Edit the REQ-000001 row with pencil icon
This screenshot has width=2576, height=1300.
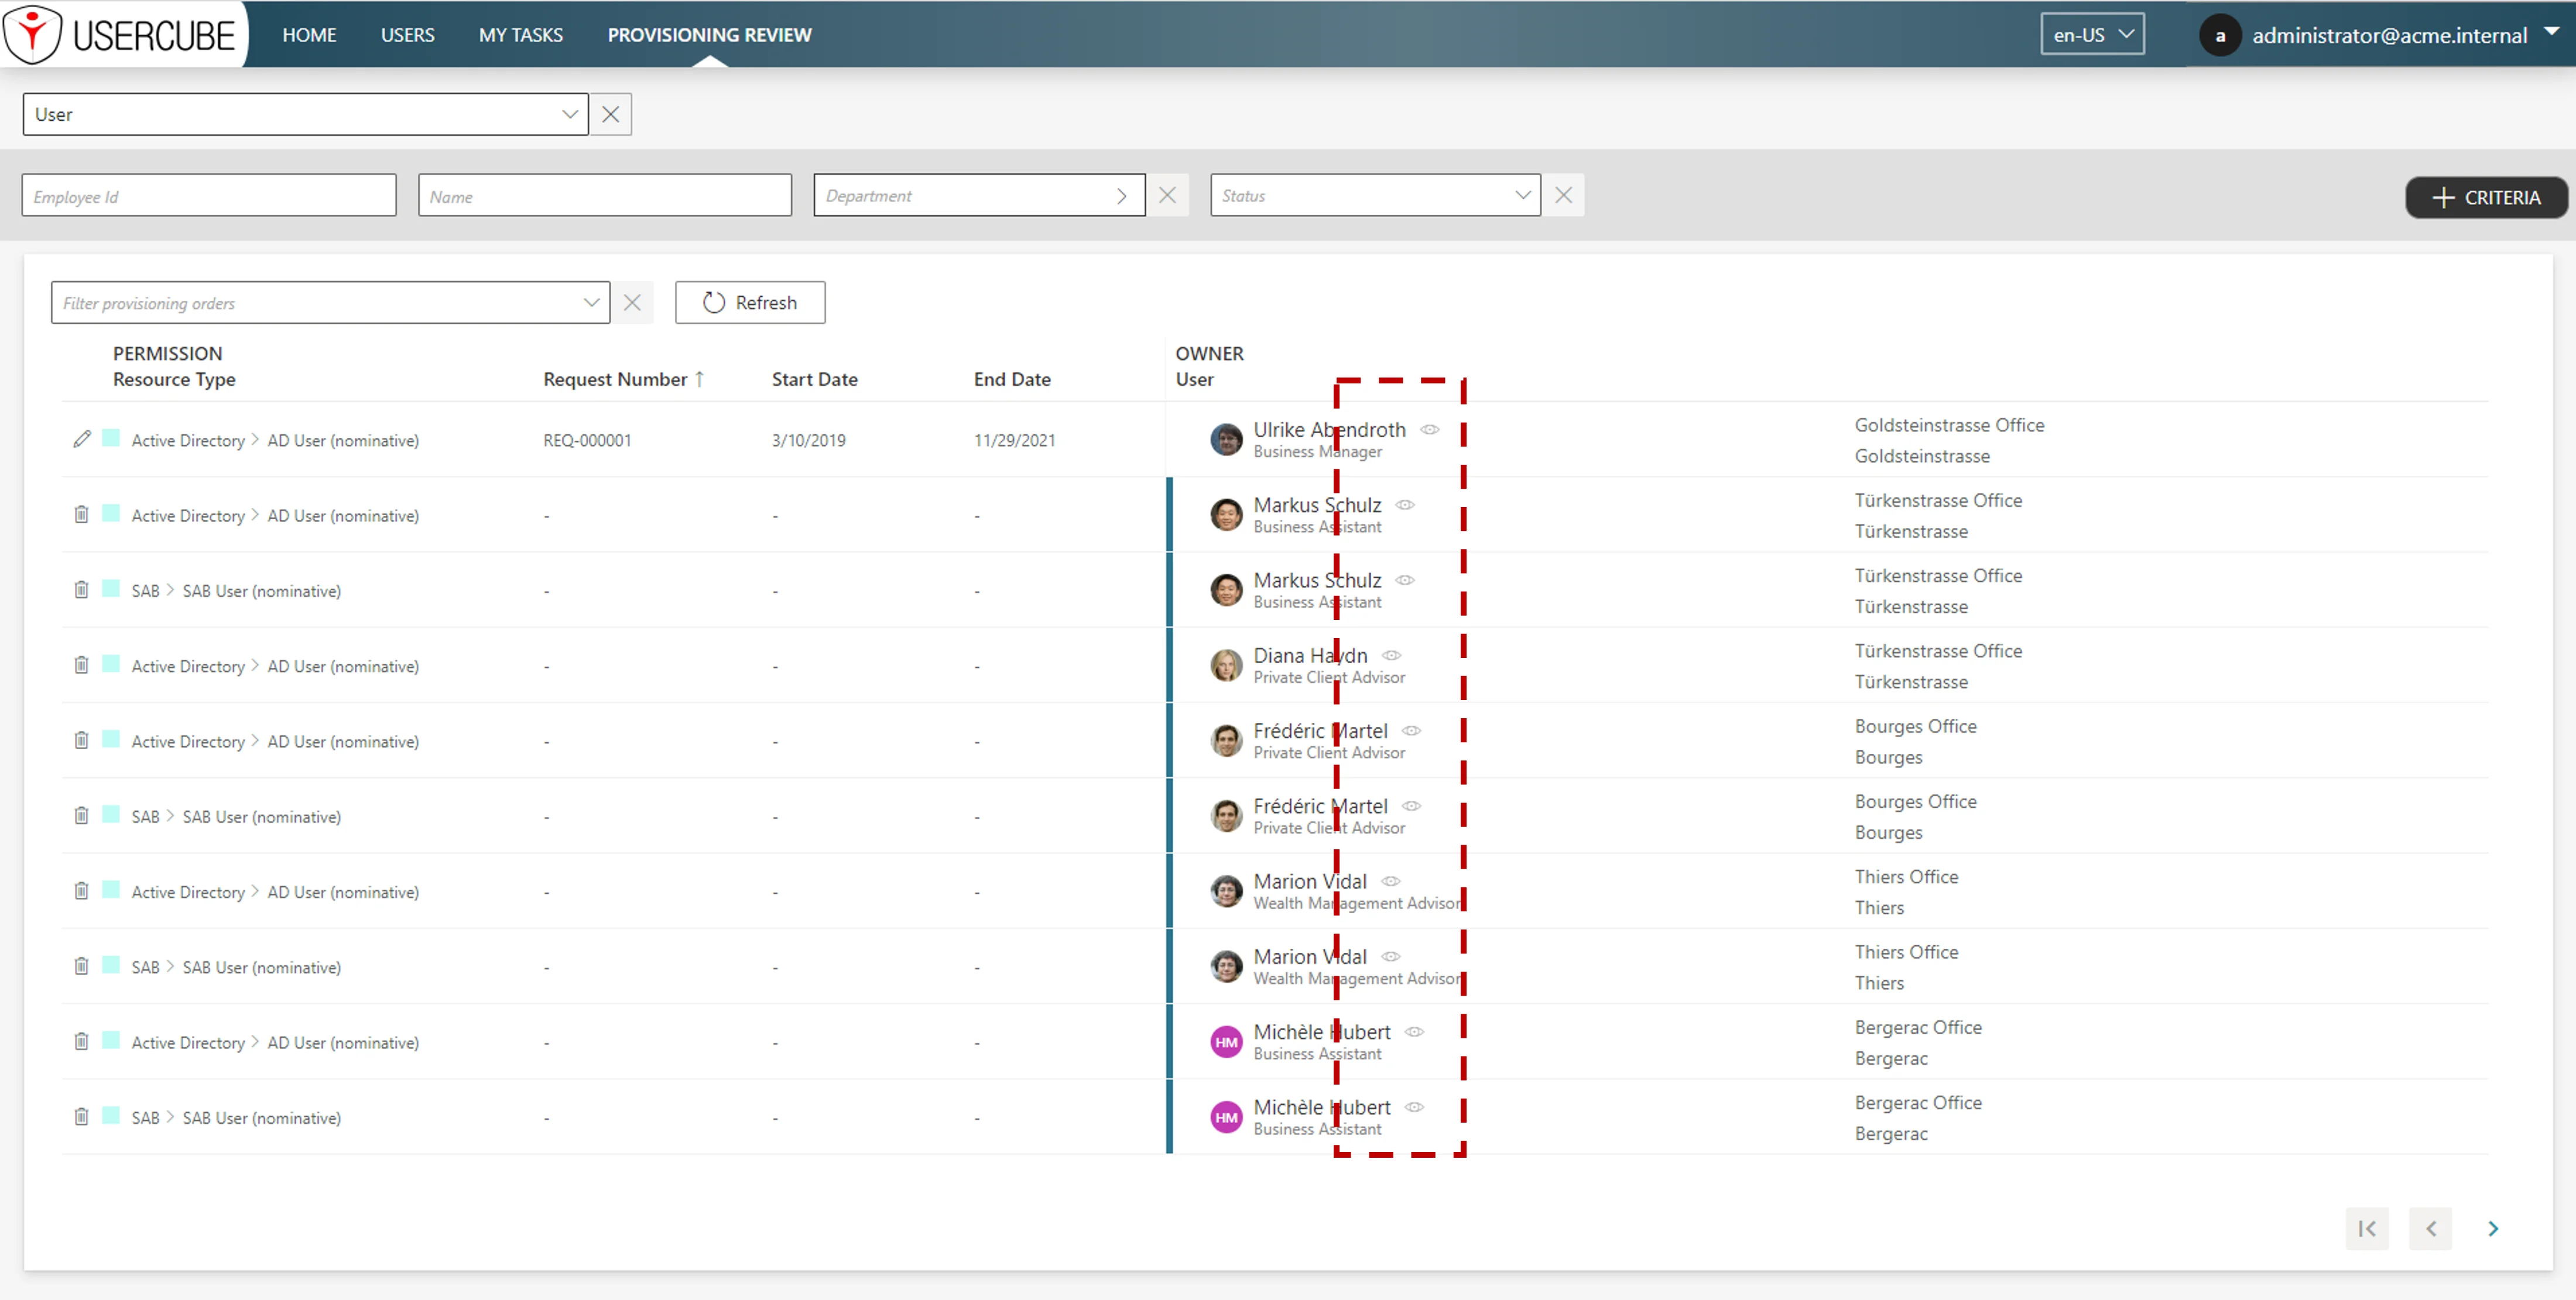pyautogui.click(x=82, y=439)
